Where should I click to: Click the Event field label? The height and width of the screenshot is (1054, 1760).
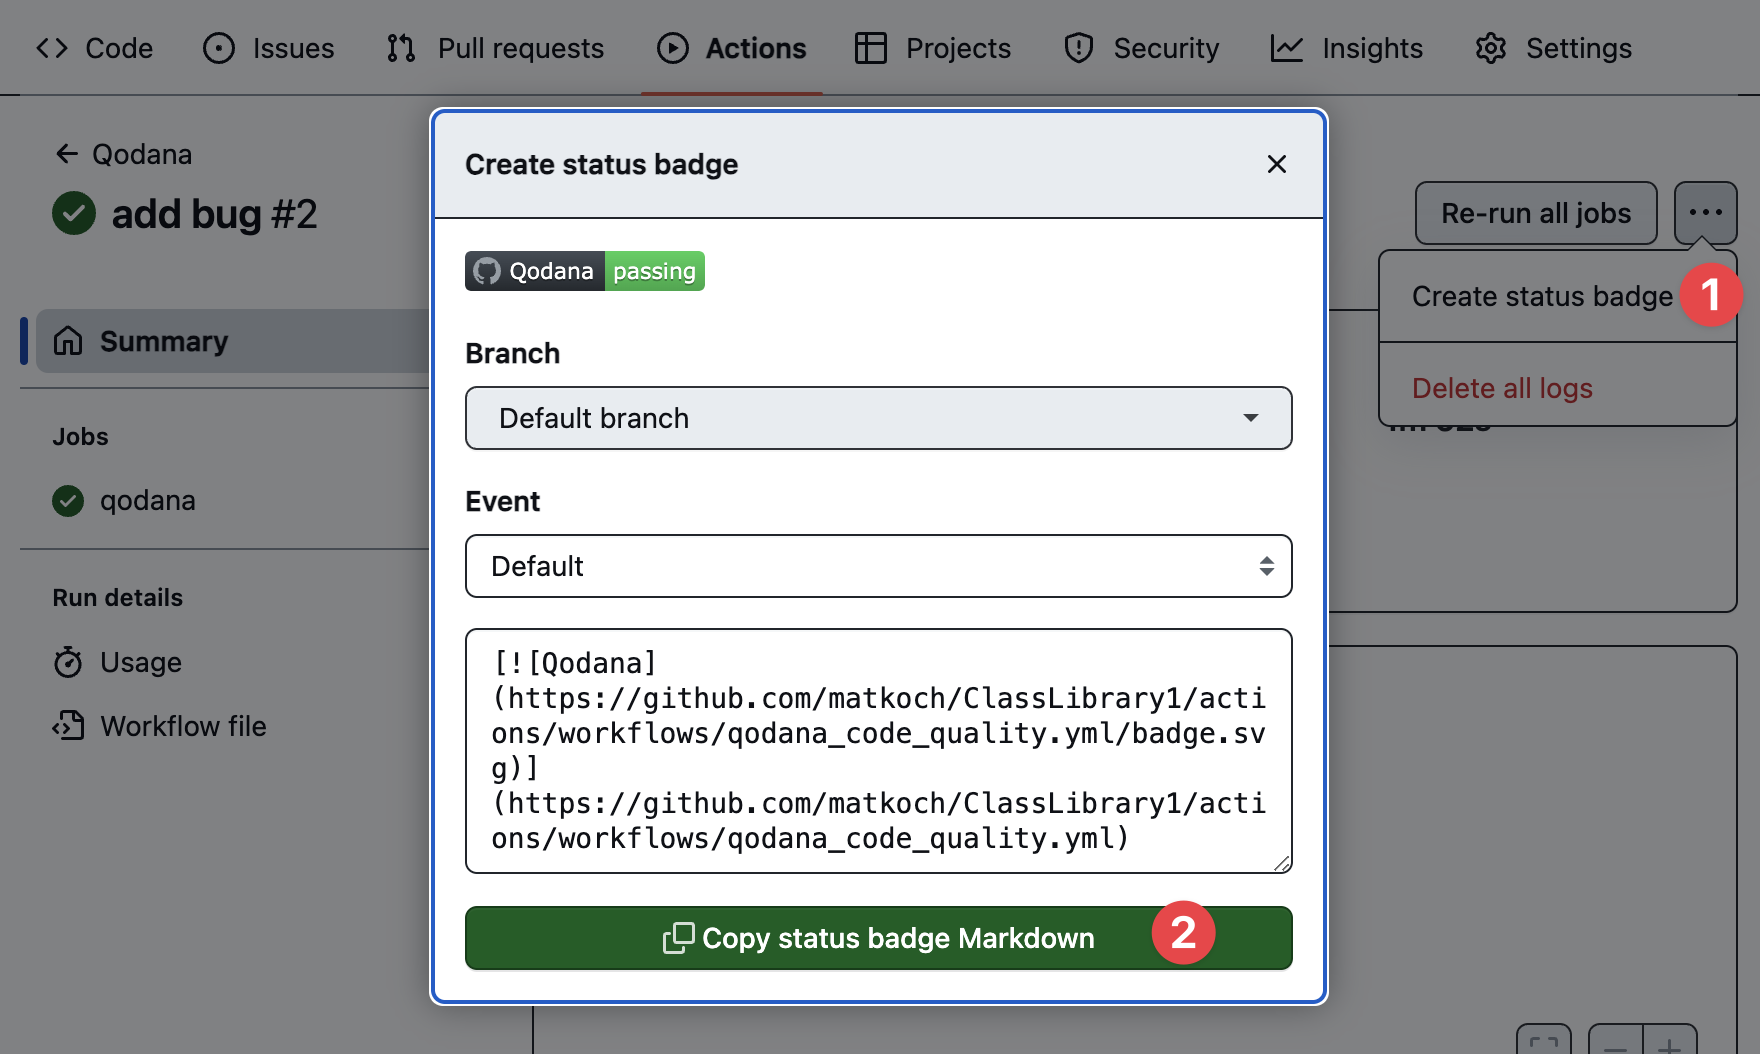pos(503,502)
